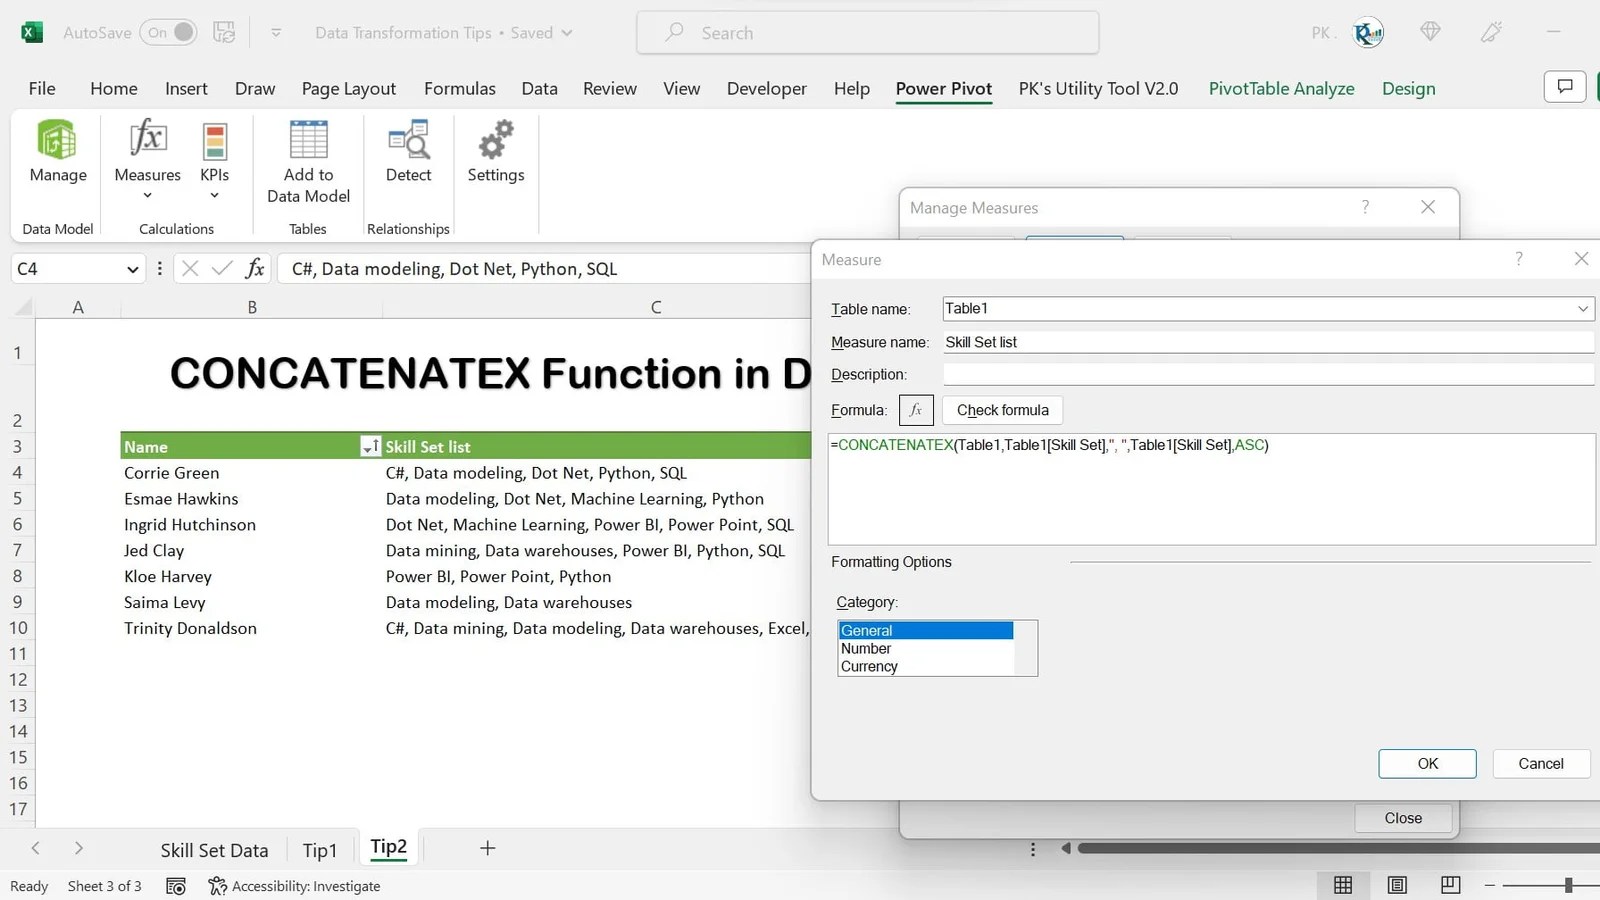Open the Skill Set list column filter

(x=370, y=446)
